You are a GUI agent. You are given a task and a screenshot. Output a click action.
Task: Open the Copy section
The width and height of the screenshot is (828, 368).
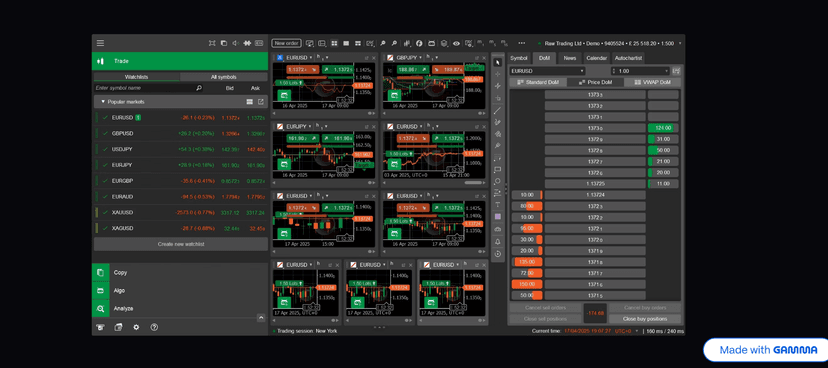(180, 272)
